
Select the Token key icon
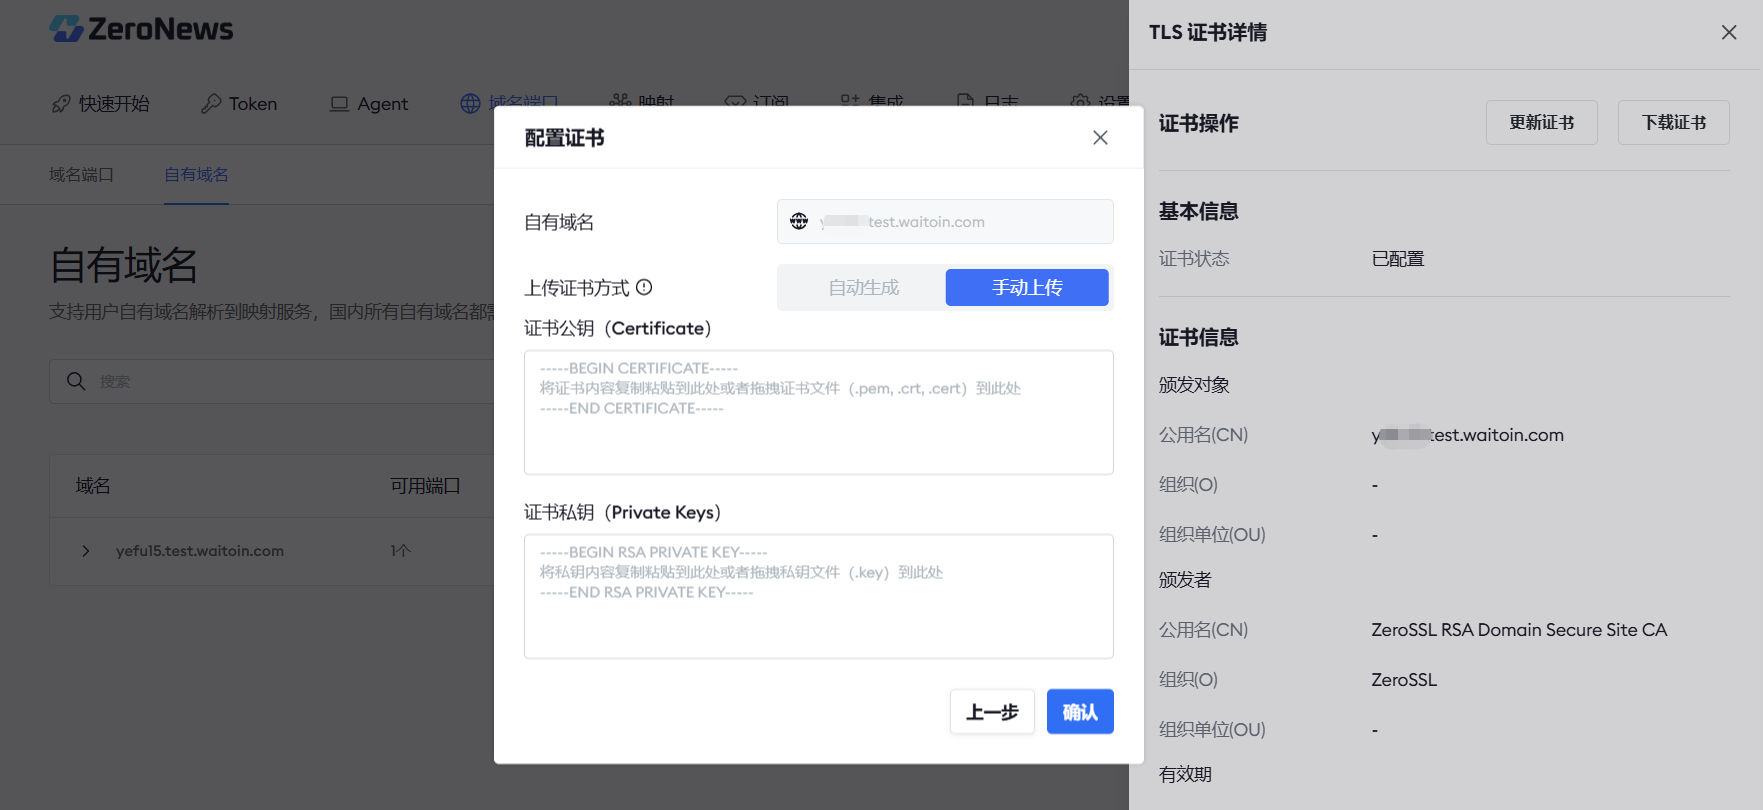pyautogui.click(x=211, y=104)
